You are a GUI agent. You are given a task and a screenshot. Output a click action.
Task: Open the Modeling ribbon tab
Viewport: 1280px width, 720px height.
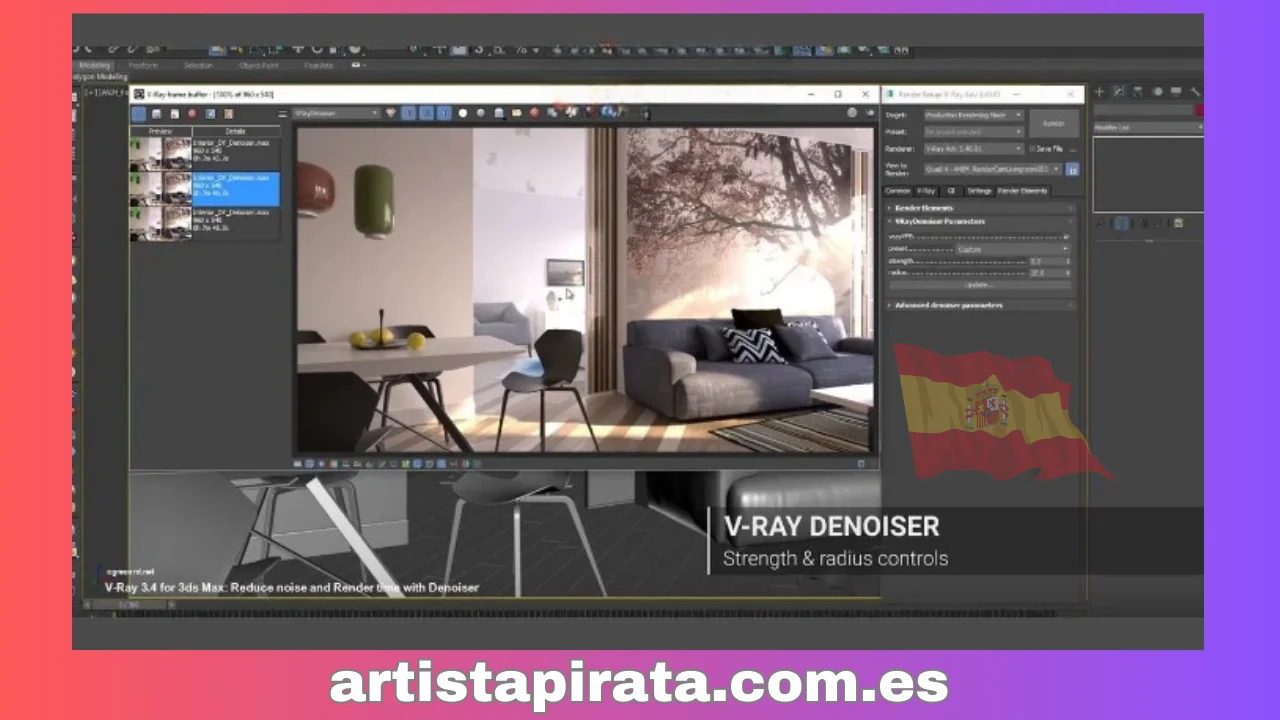(92, 65)
